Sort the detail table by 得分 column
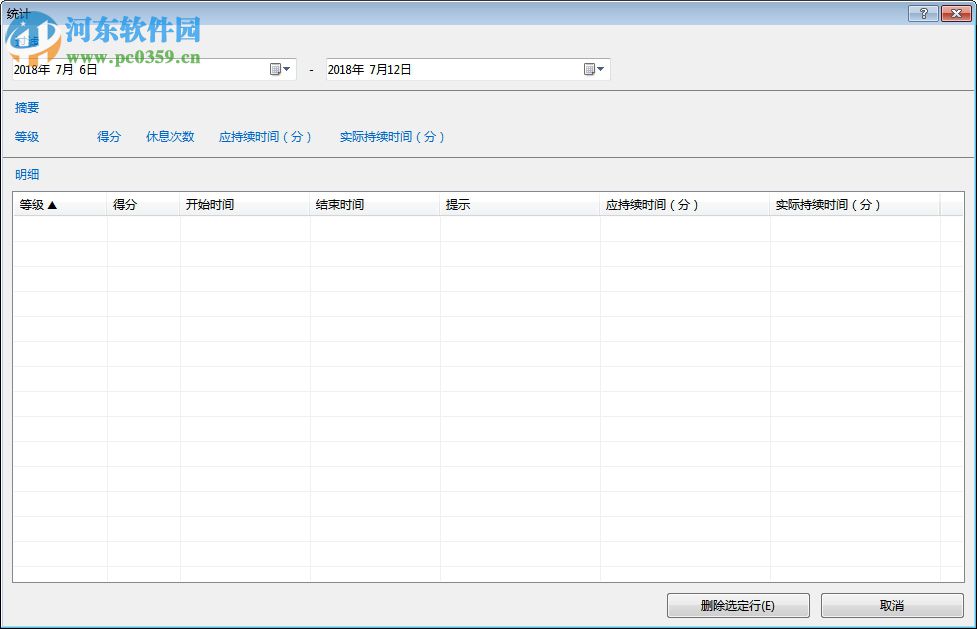Image resolution: width=977 pixels, height=629 pixels. pos(124,203)
